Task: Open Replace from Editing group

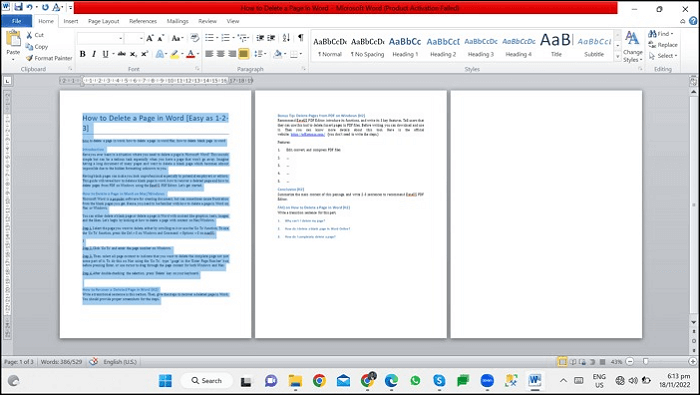Action: (x=663, y=45)
